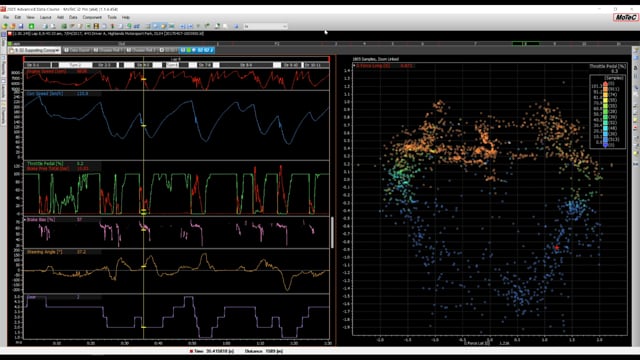Select the 'Turn 4' track section label
The height and width of the screenshot is (360, 640).
[x=171, y=65]
